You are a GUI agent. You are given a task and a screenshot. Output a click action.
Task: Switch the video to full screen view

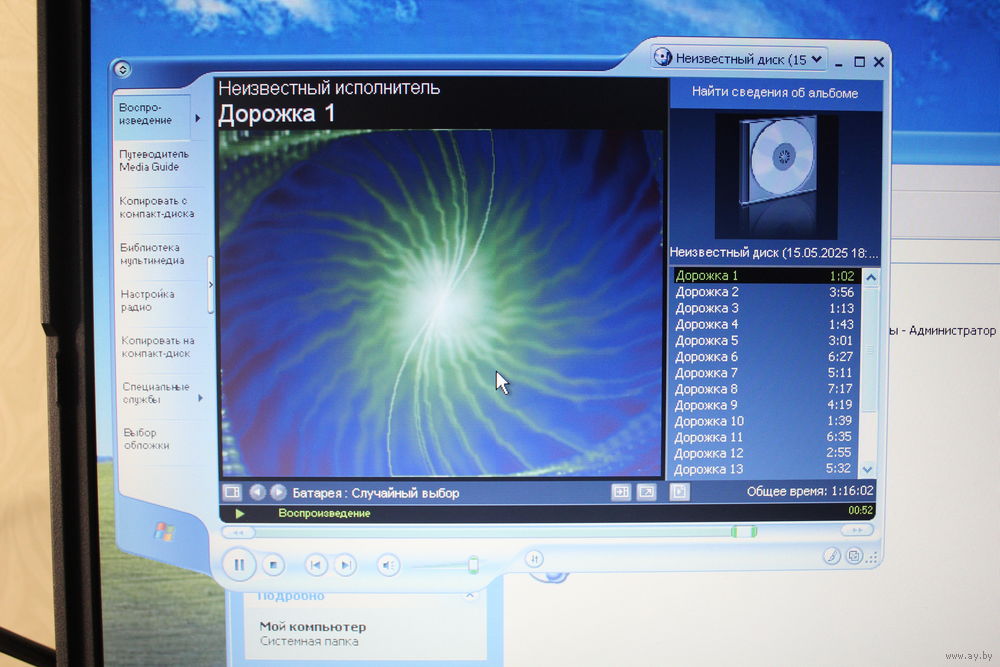[x=647, y=492]
